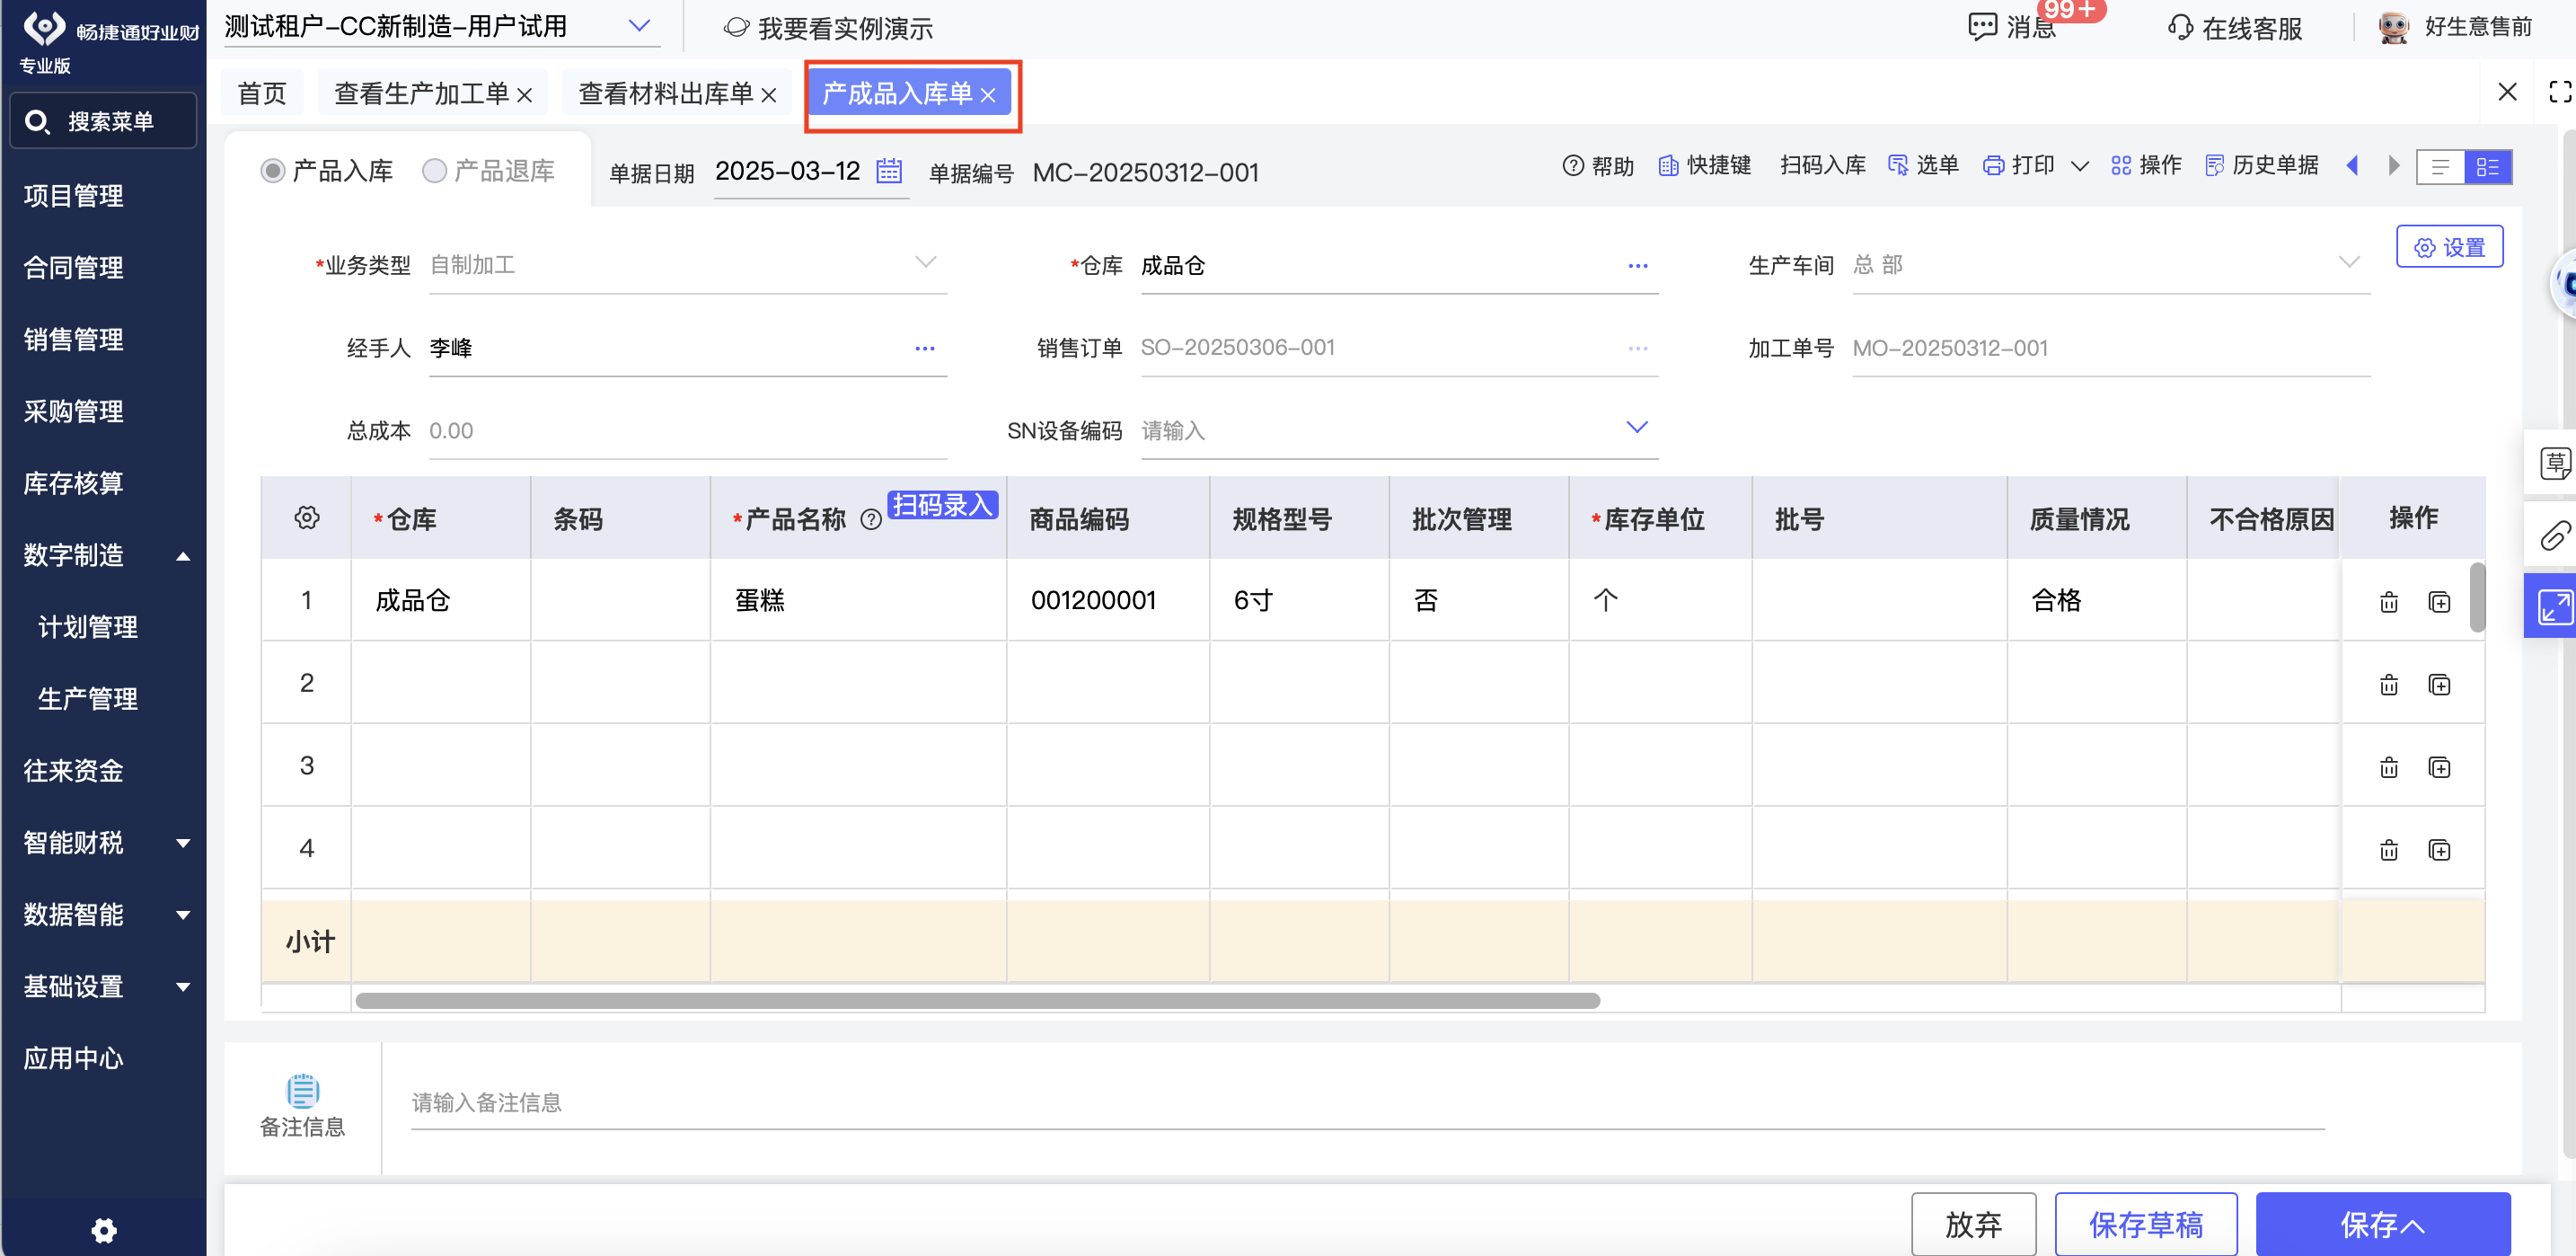The width and height of the screenshot is (2576, 1256).
Task: Open the 生产车间 dropdown
Action: pyautogui.click(x=2349, y=262)
